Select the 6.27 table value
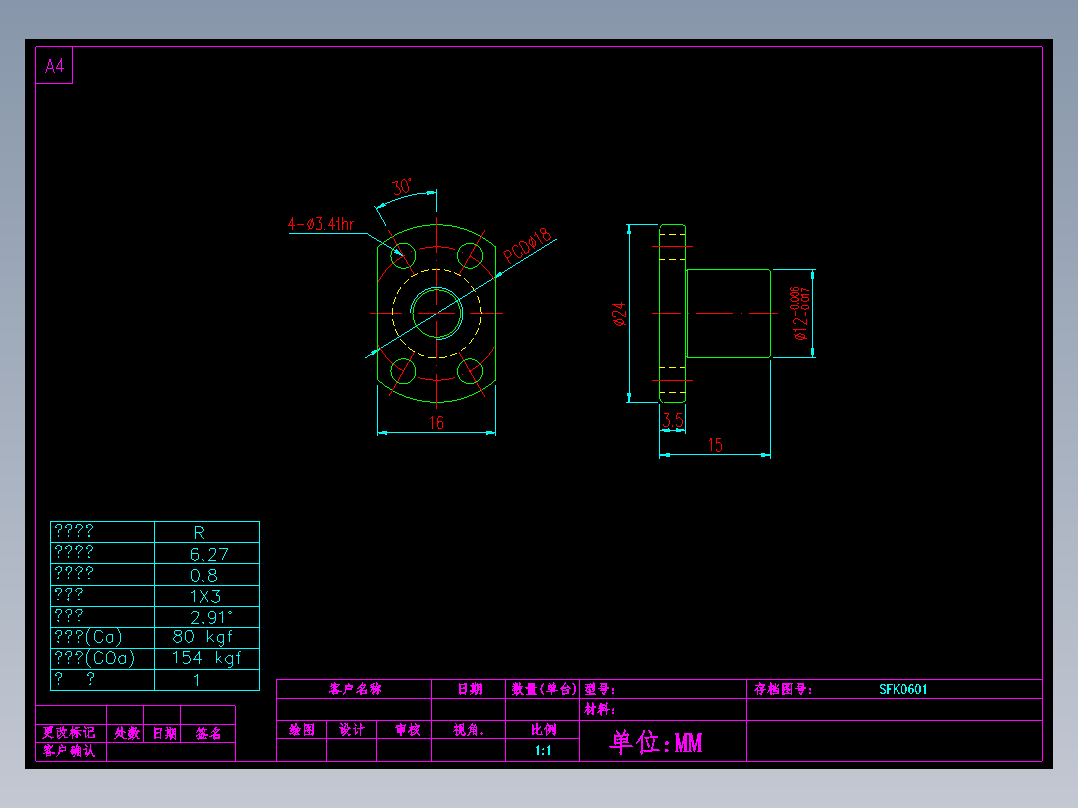1078x808 pixels. (209, 554)
